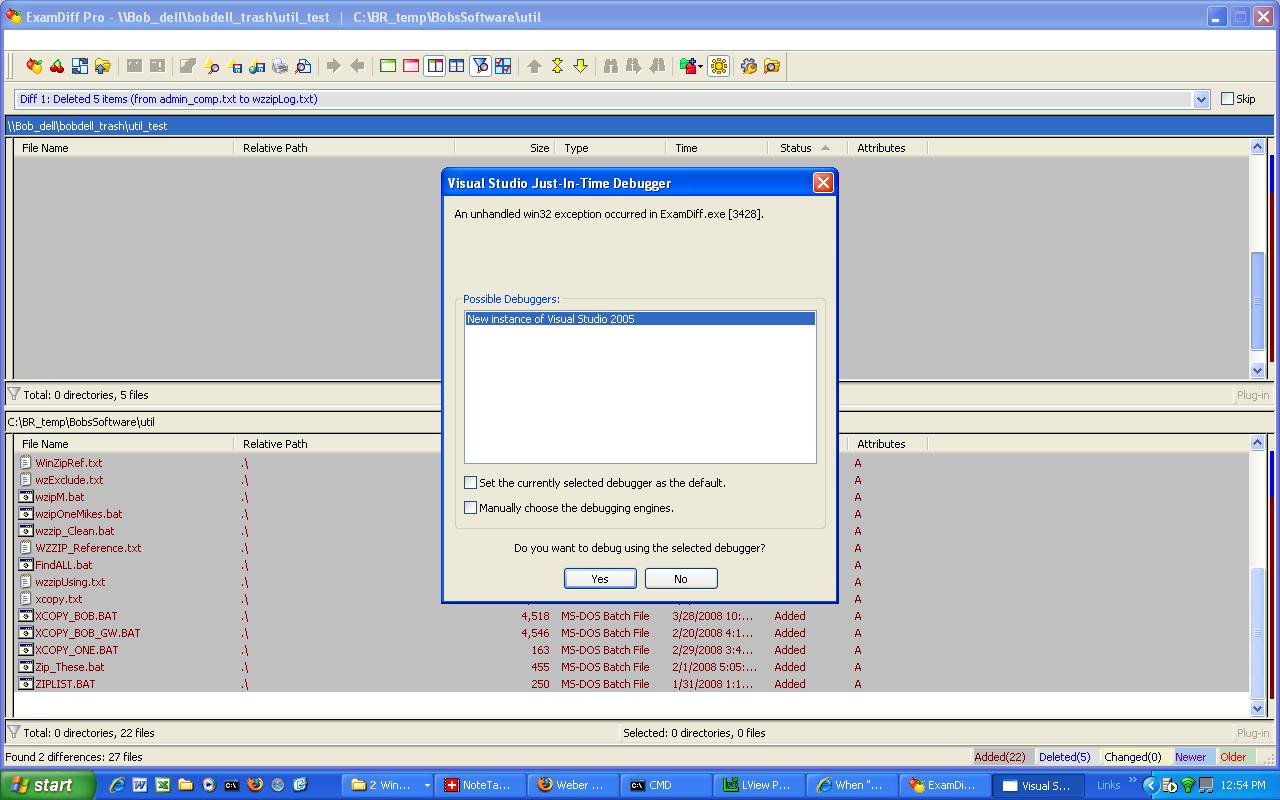
Task: Click the print preview toolbar icon
Action: 303,66
